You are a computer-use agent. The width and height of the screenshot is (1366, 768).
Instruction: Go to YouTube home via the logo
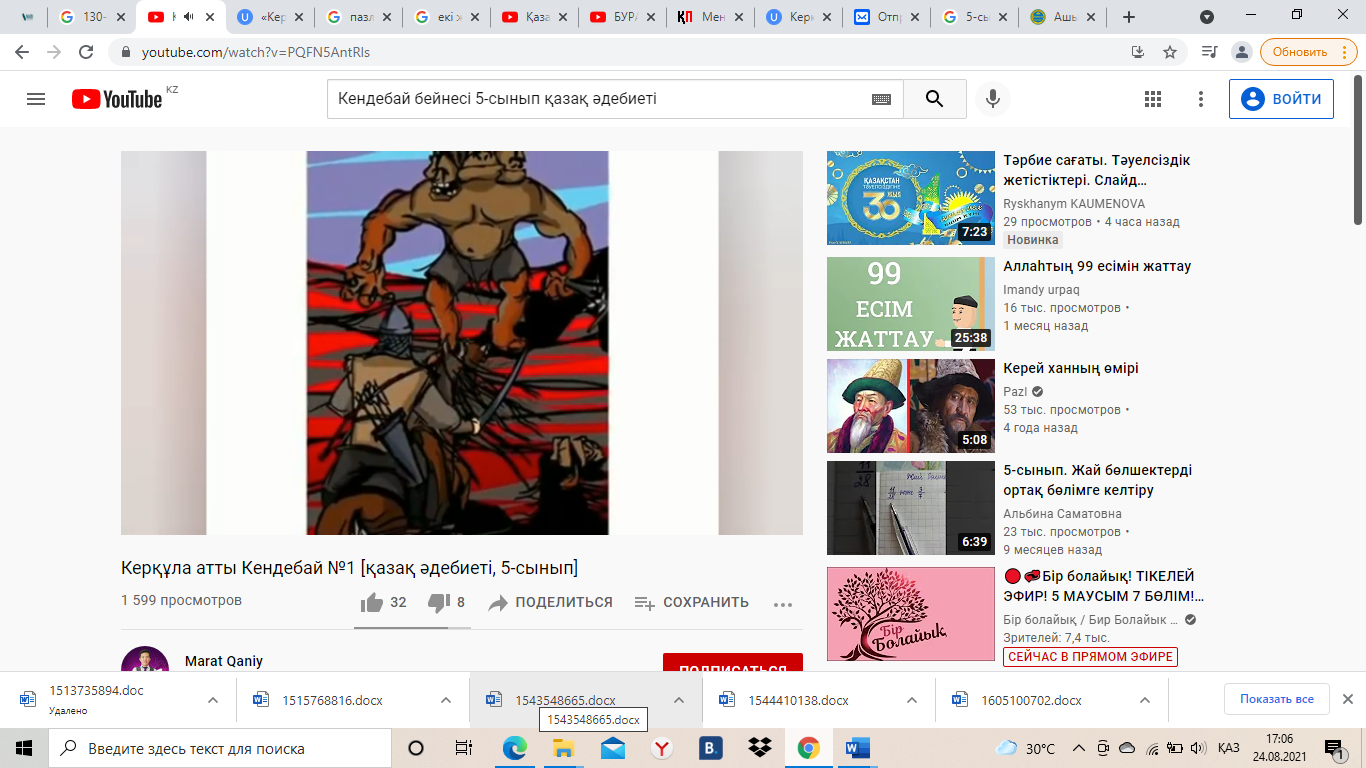pyautogui.click(x=117, y=99)
